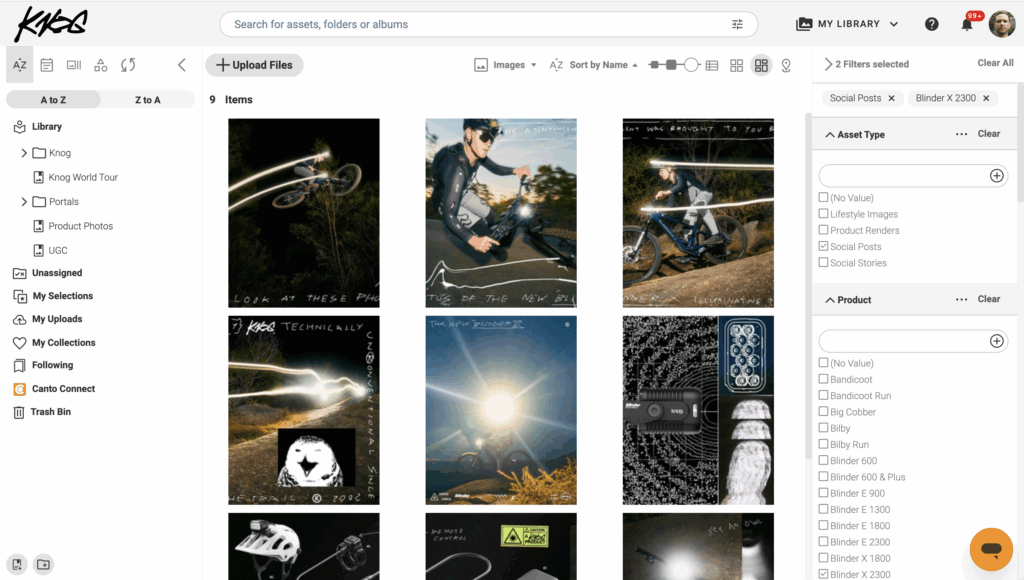Switch sorting to Z to A tab
The width and height of the screenshot is (1024, 580).
click(146, 99)
